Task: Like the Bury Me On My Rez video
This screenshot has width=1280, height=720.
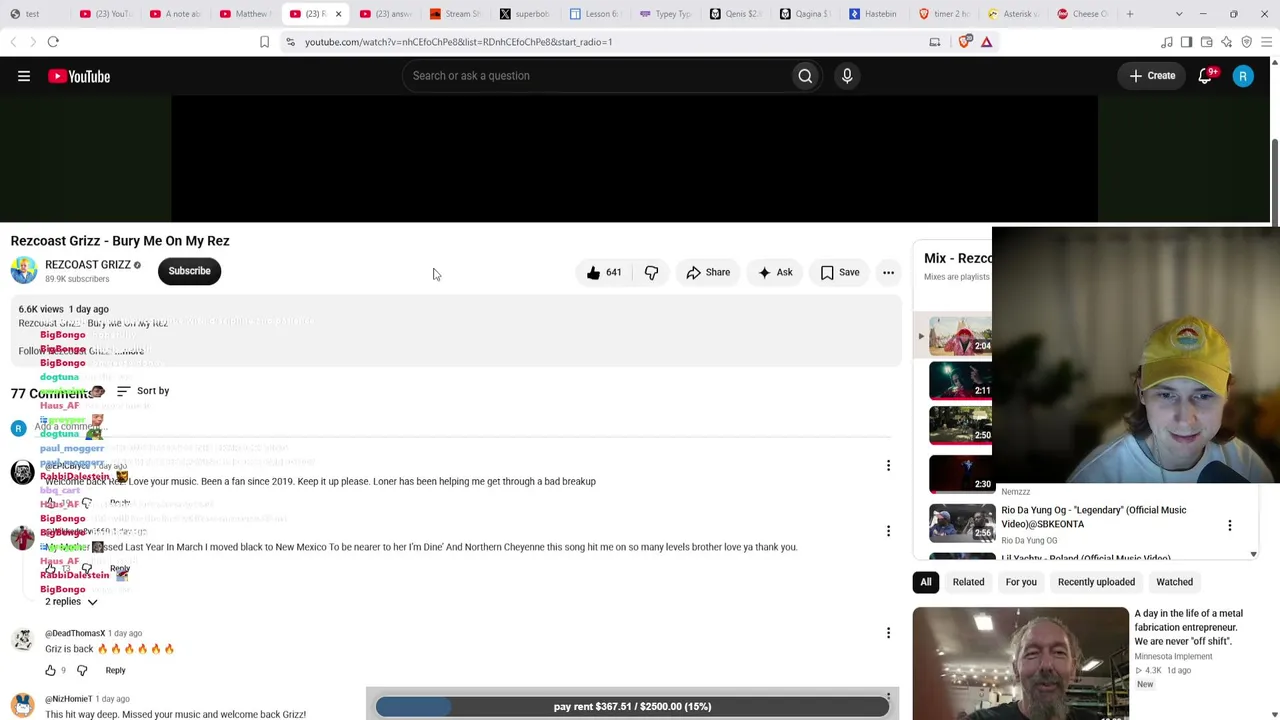Action: pyautogui.click(x=604, y=272)
